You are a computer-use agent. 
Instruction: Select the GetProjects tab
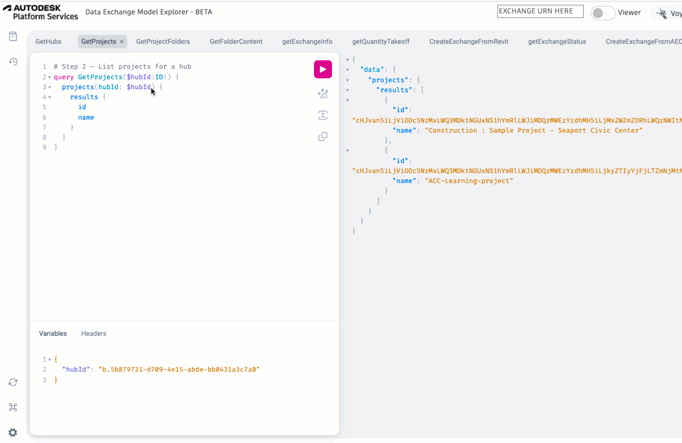click(98, 42)
